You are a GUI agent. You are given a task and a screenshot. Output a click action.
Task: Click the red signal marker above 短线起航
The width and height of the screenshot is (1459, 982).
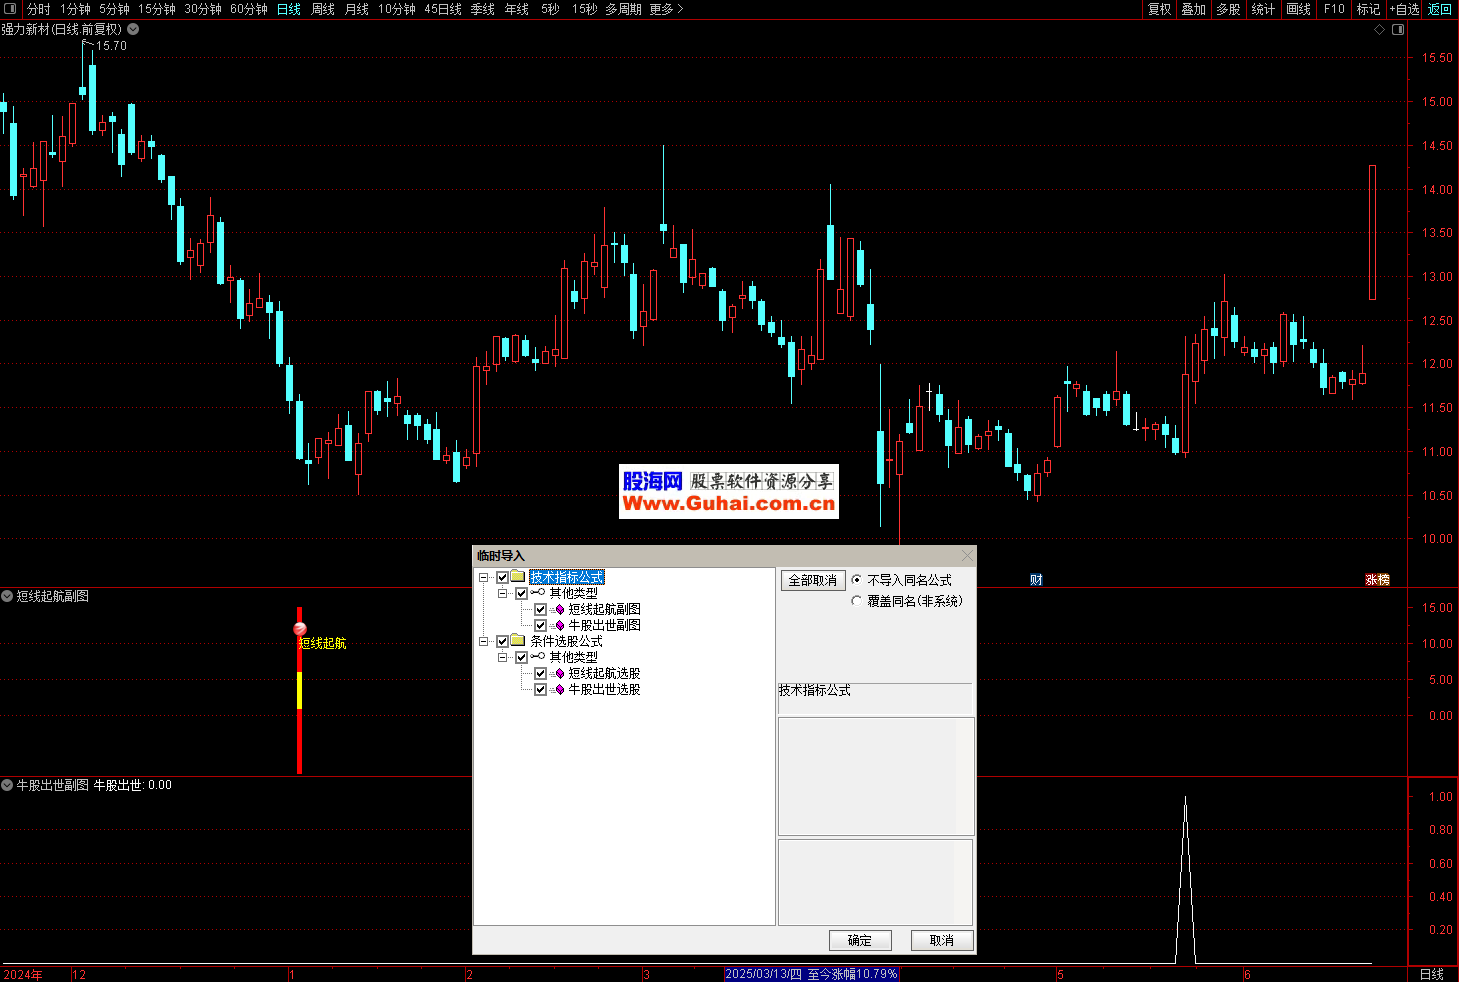click(299, 628)
